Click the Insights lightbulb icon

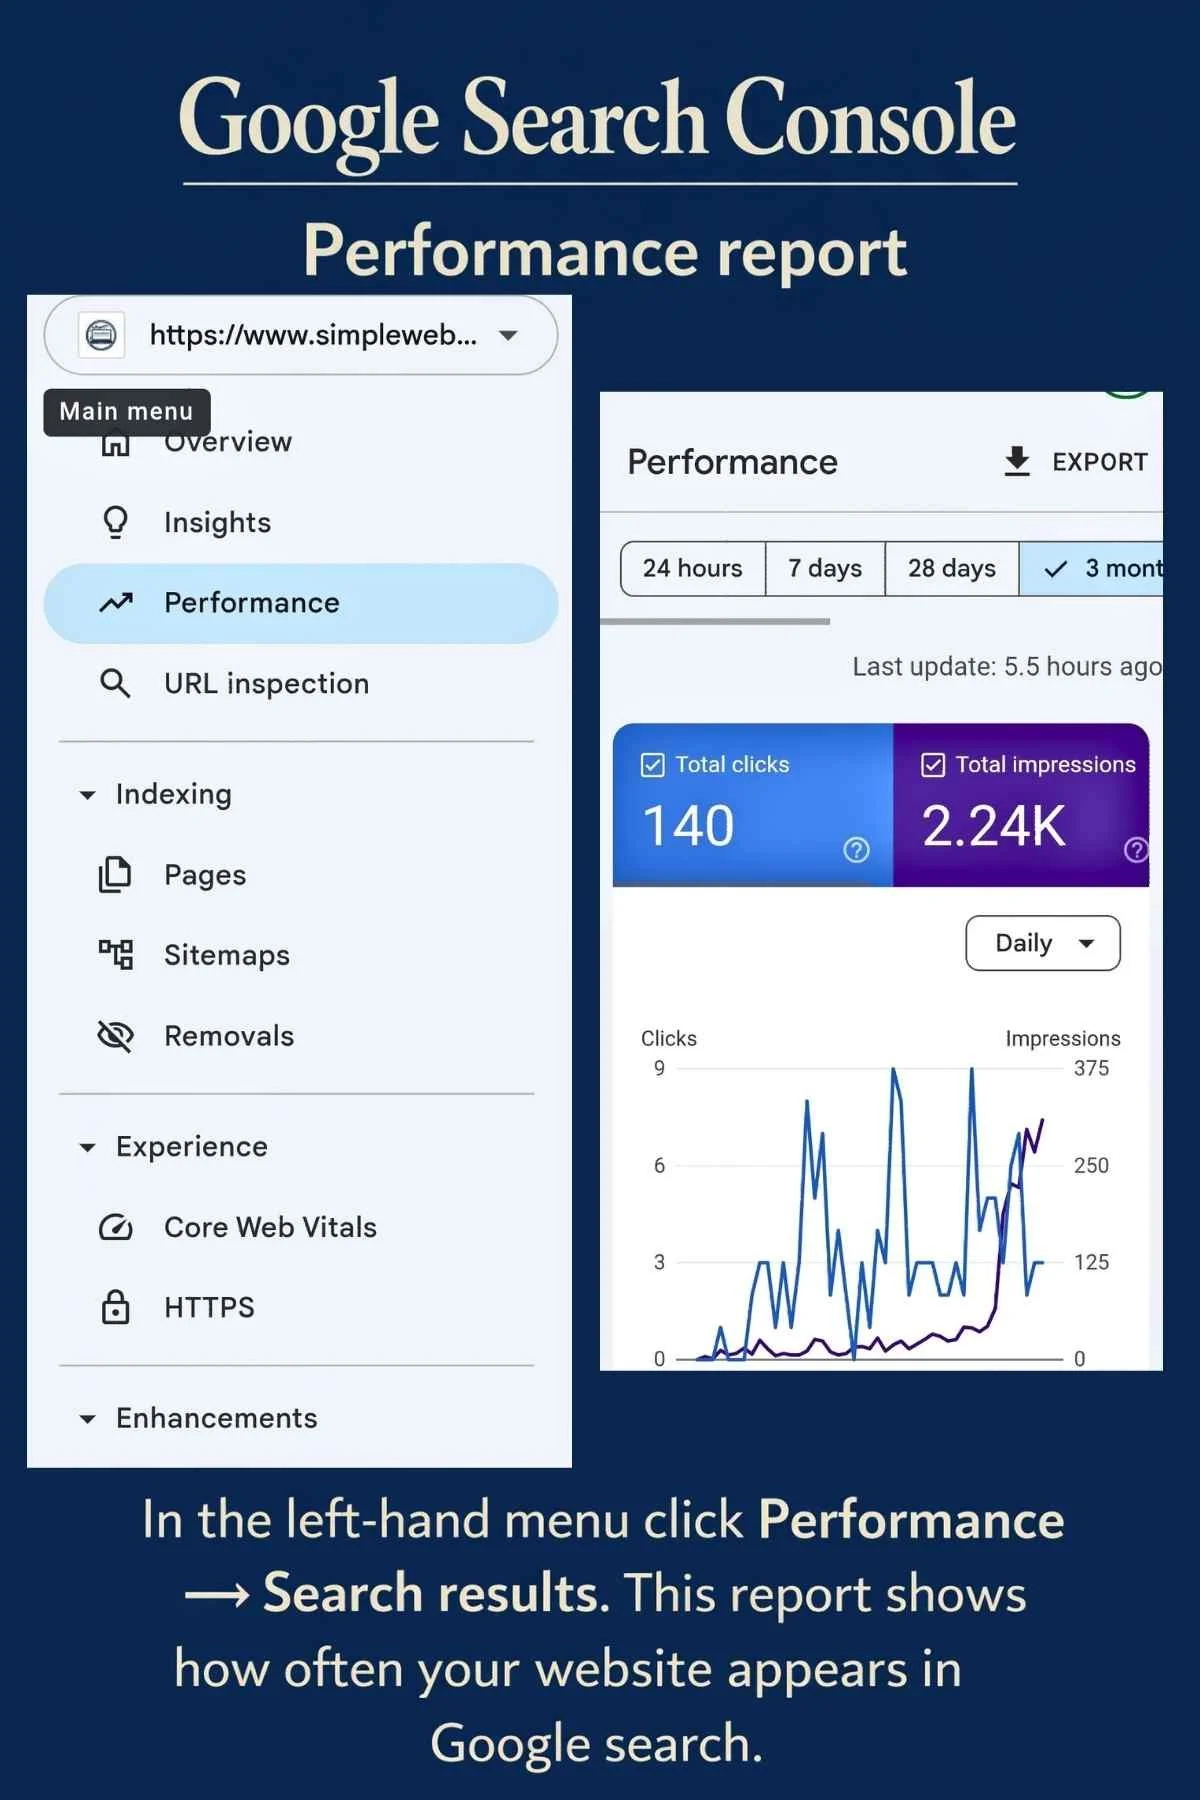tap(116, 522)
